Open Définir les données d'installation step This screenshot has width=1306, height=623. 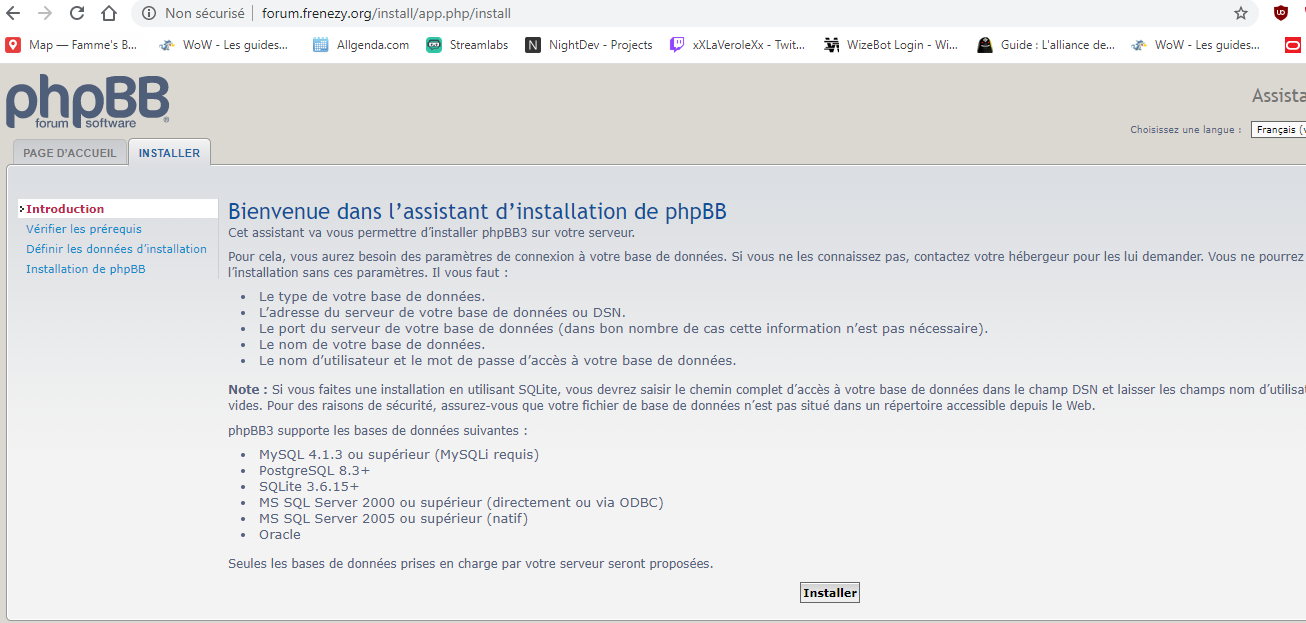[116, 249]
